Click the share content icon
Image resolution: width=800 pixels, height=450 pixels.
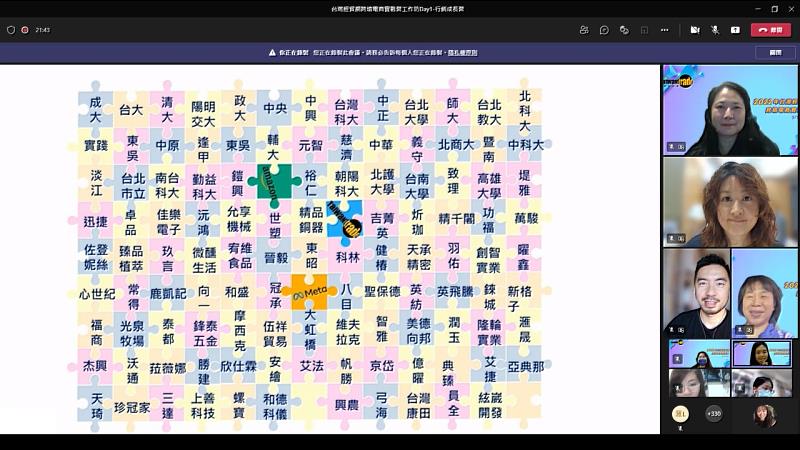click(x=735, y=30)
